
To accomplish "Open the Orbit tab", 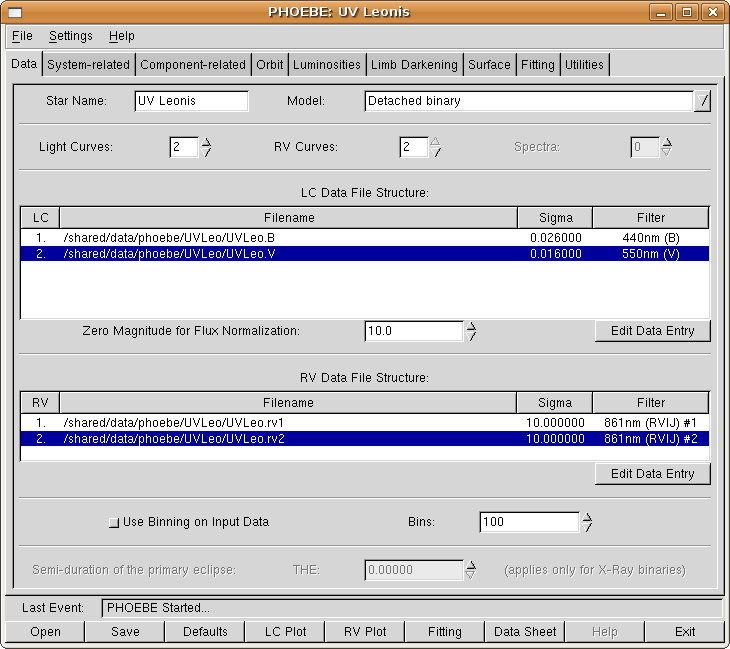I will pyautogui.click(x=270, y=64).
